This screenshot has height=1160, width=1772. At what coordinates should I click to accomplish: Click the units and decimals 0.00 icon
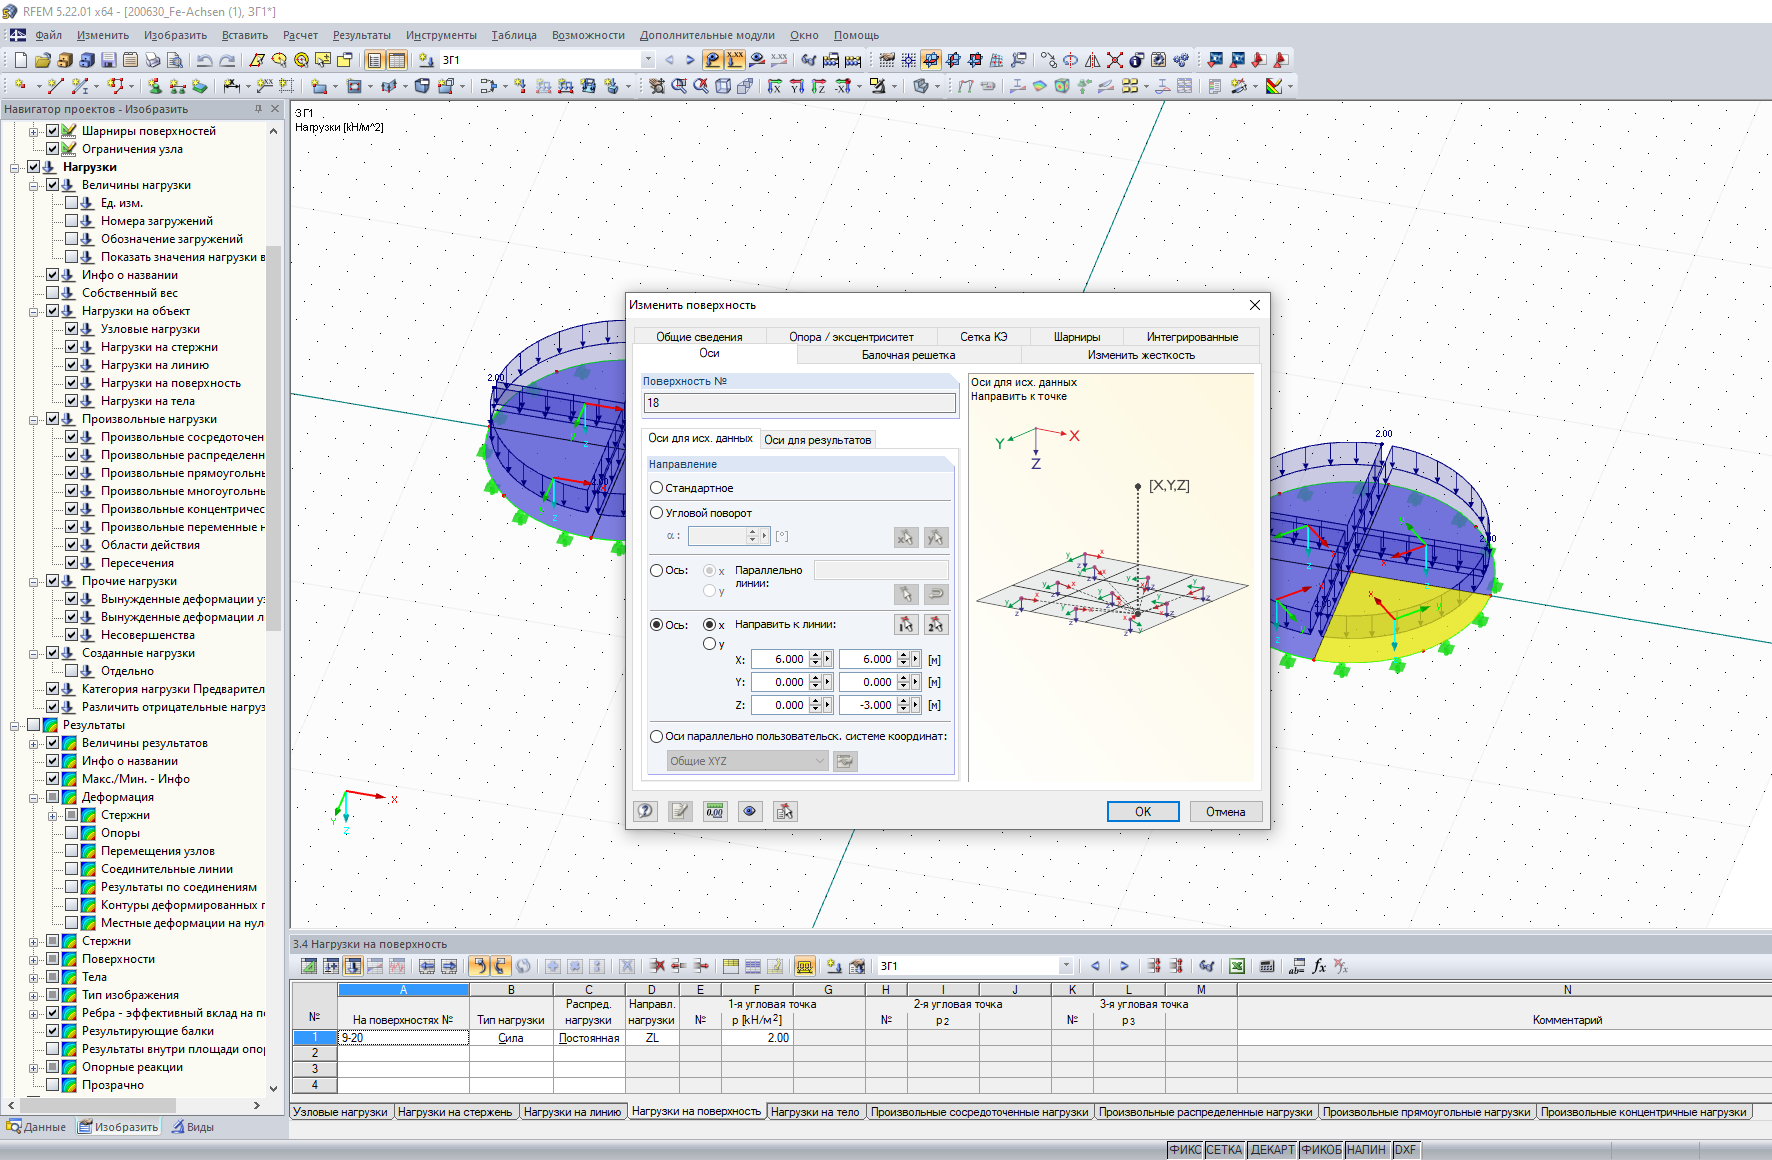pyautogui.click(x=714, y=811)
